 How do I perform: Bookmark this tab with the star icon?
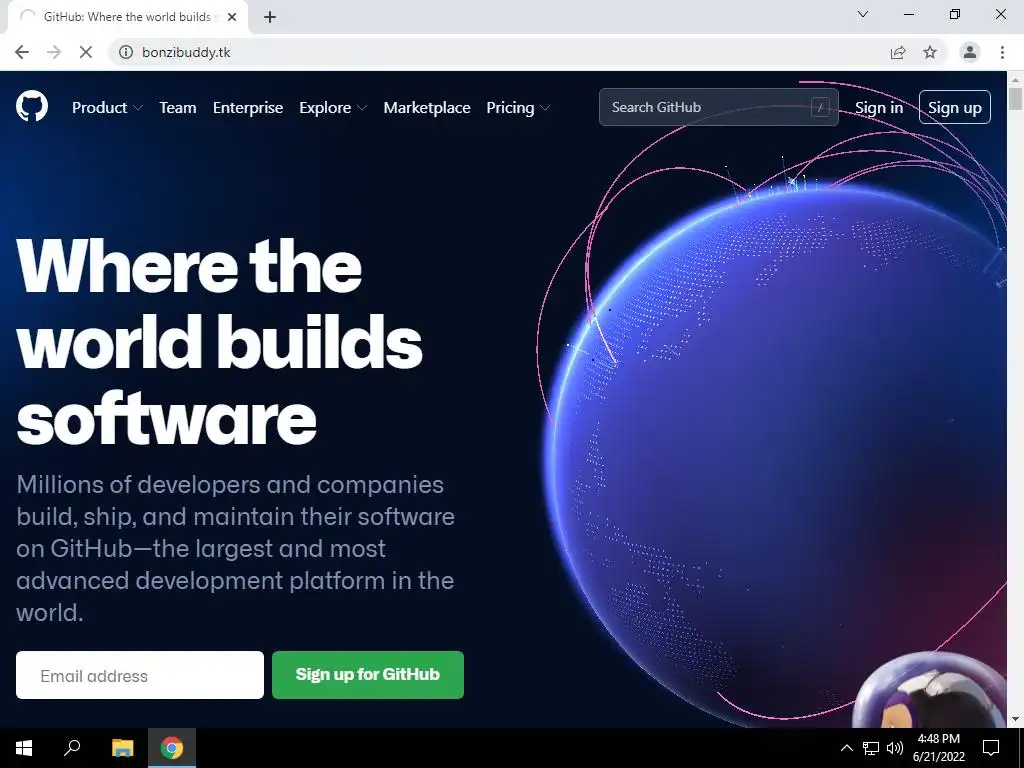(930, 52)
